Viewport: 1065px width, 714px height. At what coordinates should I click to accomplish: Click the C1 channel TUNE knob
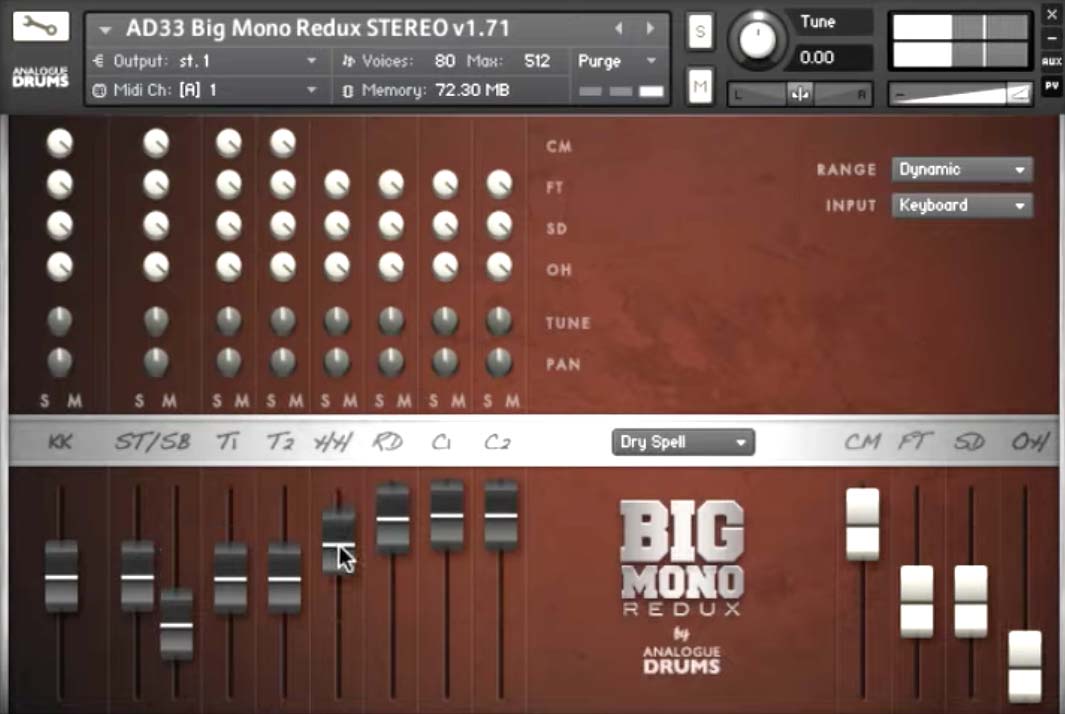click(446, 321)
